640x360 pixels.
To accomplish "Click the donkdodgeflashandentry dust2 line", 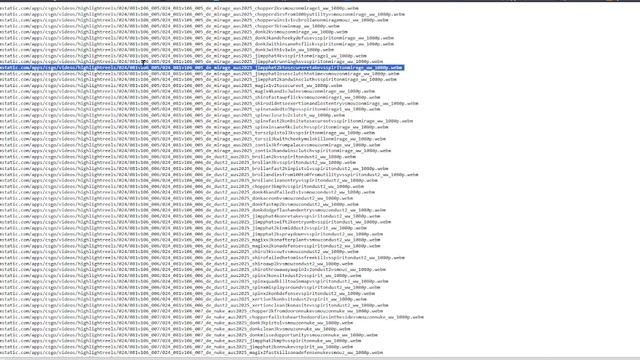I will [x=193, y=210].
